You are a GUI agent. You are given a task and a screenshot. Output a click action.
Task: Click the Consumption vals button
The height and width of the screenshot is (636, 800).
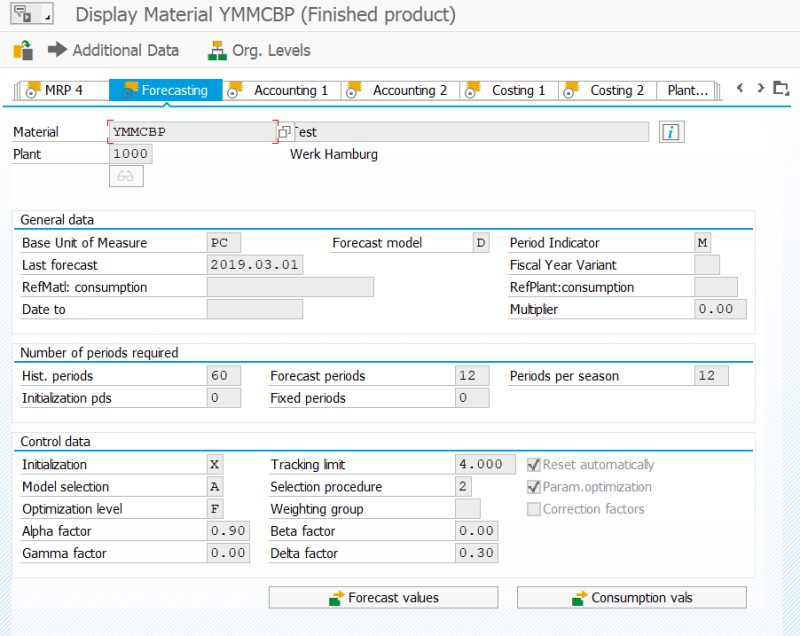pos(632,597)
